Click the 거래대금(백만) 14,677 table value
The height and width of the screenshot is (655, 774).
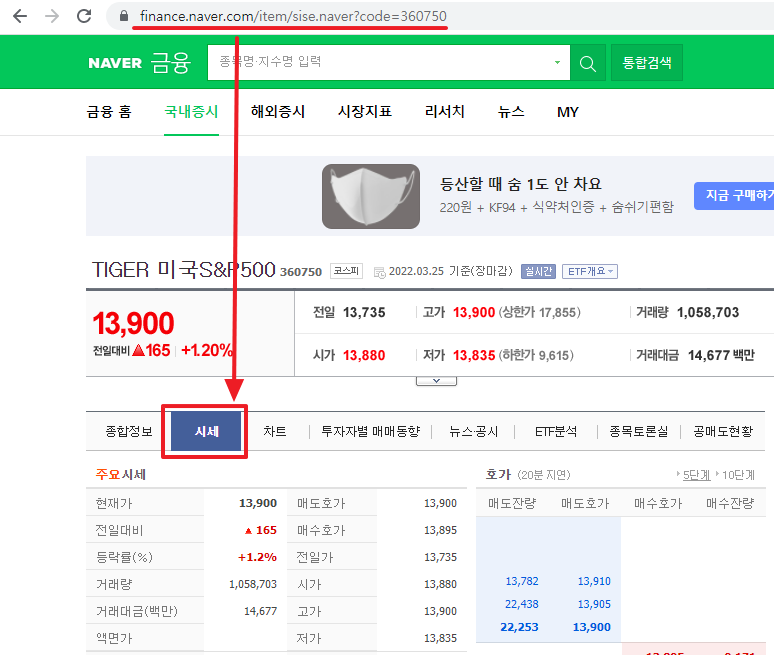[260, 611]
